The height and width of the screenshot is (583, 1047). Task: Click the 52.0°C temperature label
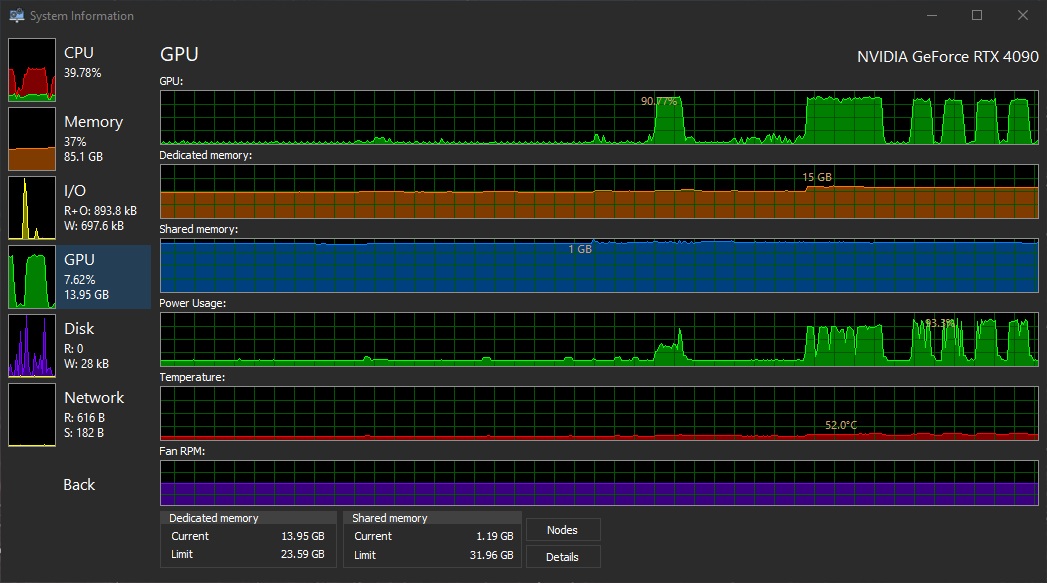coord(841,425)
